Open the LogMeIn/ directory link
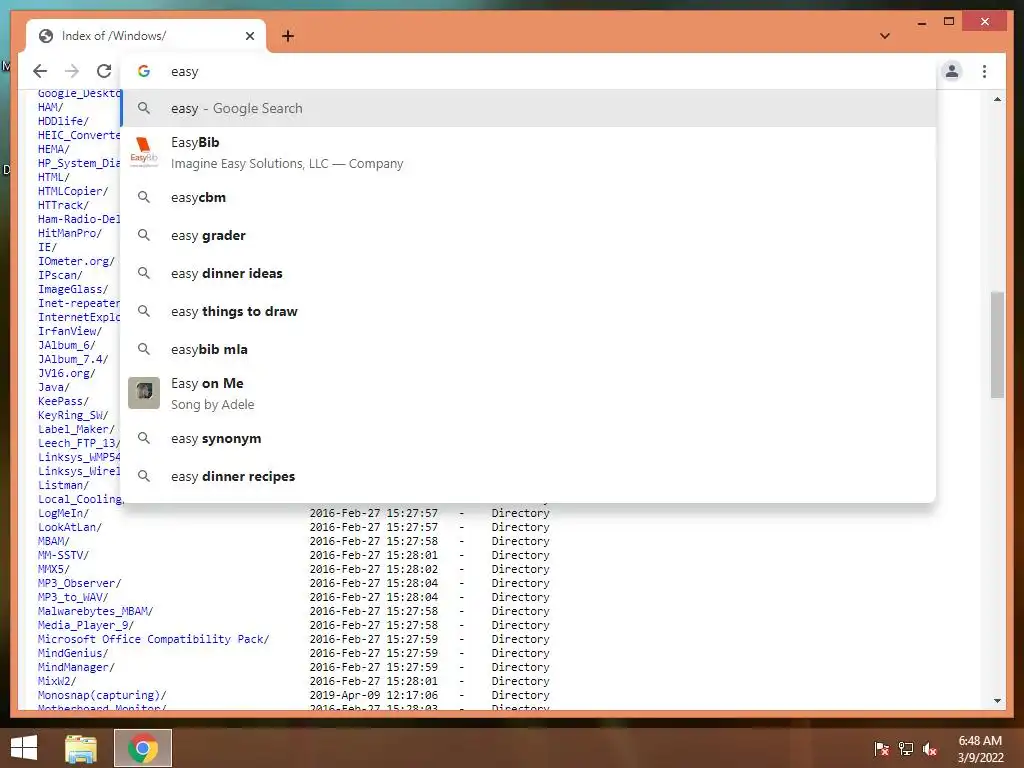Image resolution: width=1024 pixels, height=768 pixels. pyautogui.click(x=63, y=513)
